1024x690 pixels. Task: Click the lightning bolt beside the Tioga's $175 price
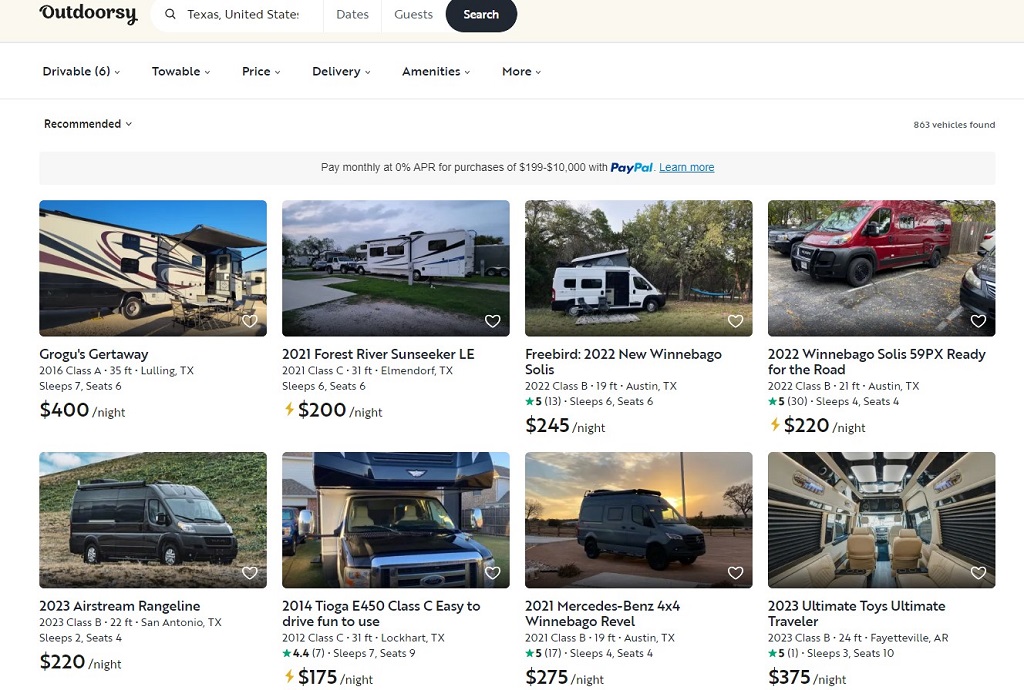(288, 675)
